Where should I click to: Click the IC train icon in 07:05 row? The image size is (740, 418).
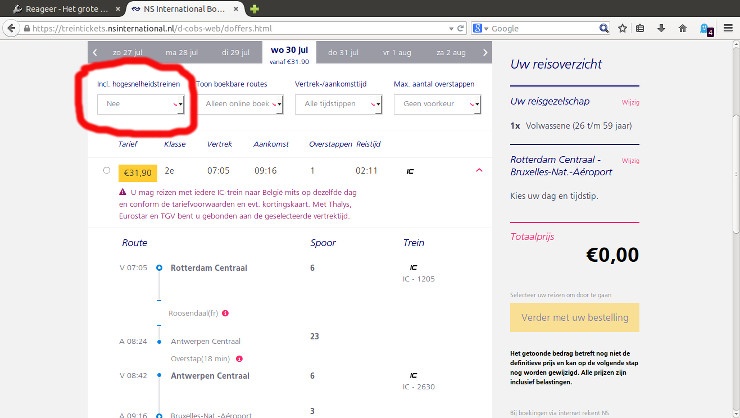point(410,171)
